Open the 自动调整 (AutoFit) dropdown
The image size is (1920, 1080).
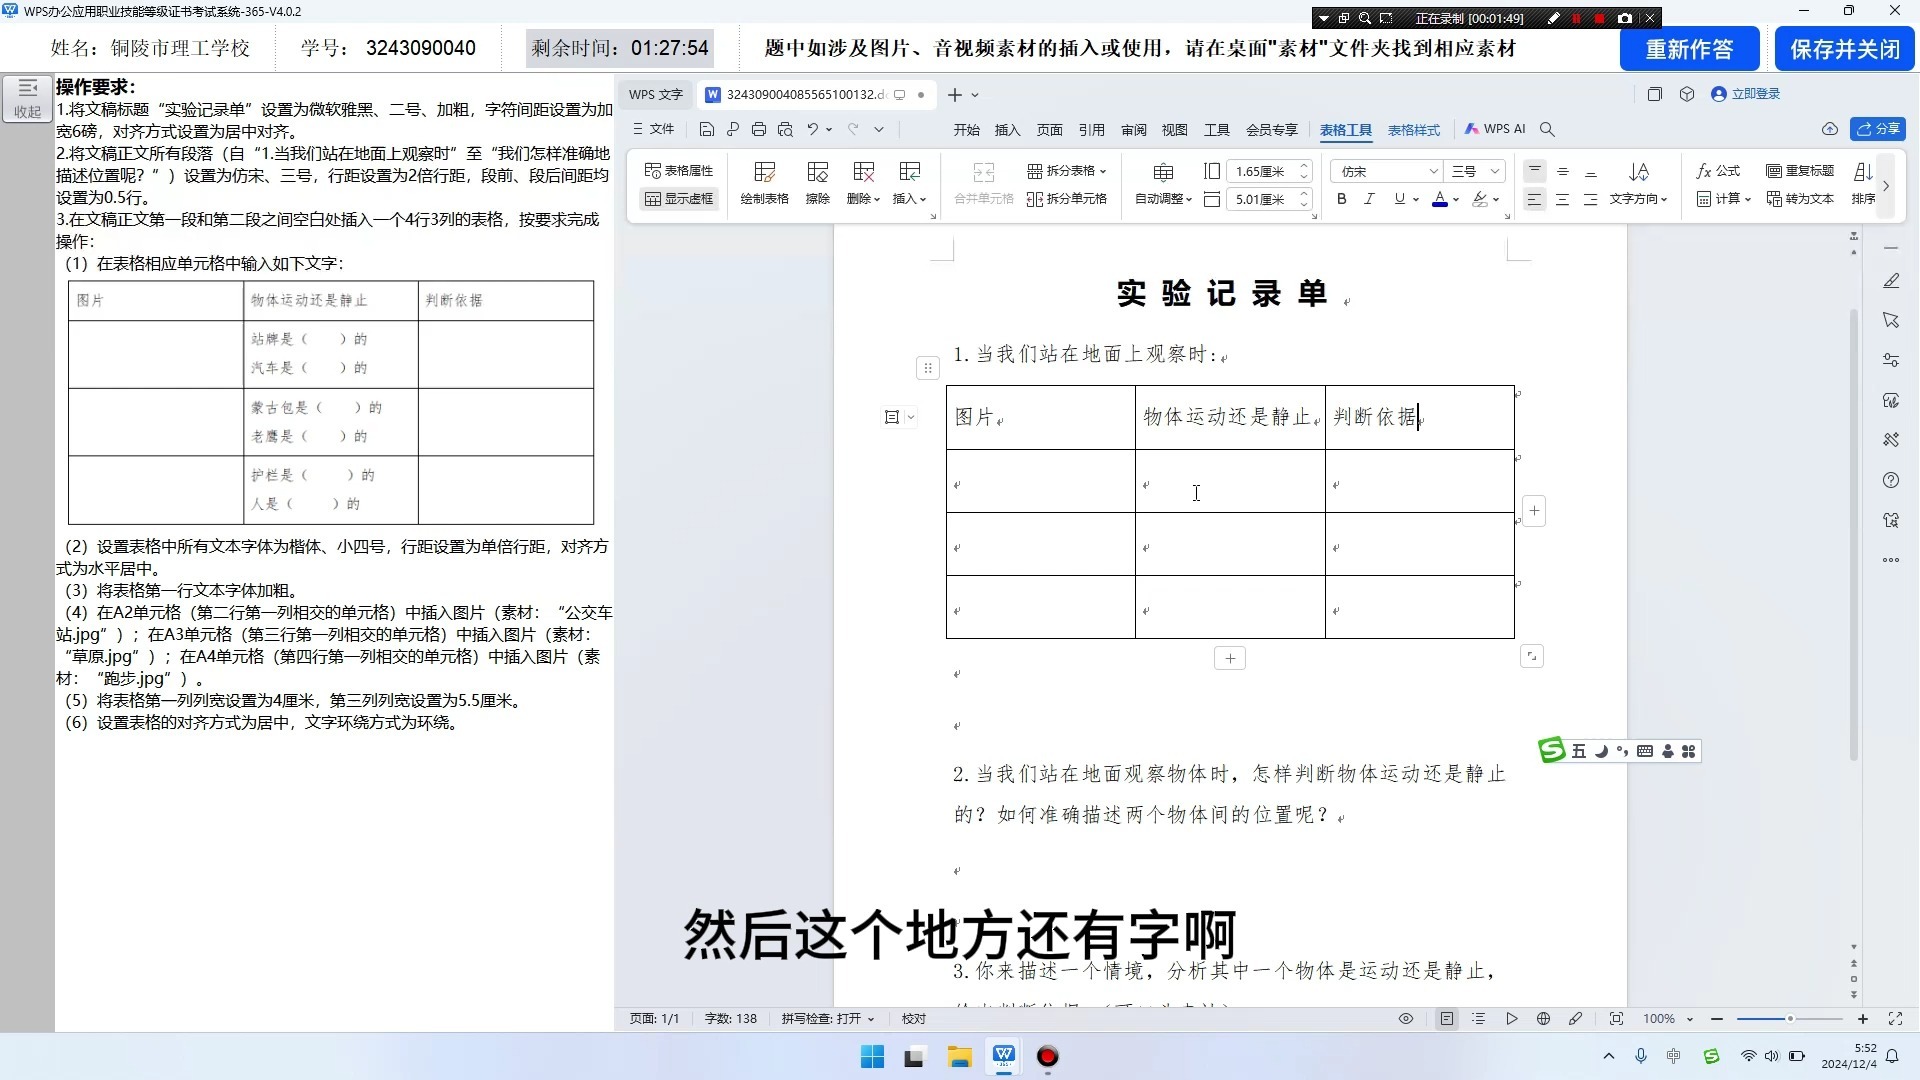pyautogui.click(x=1162, y=198)
